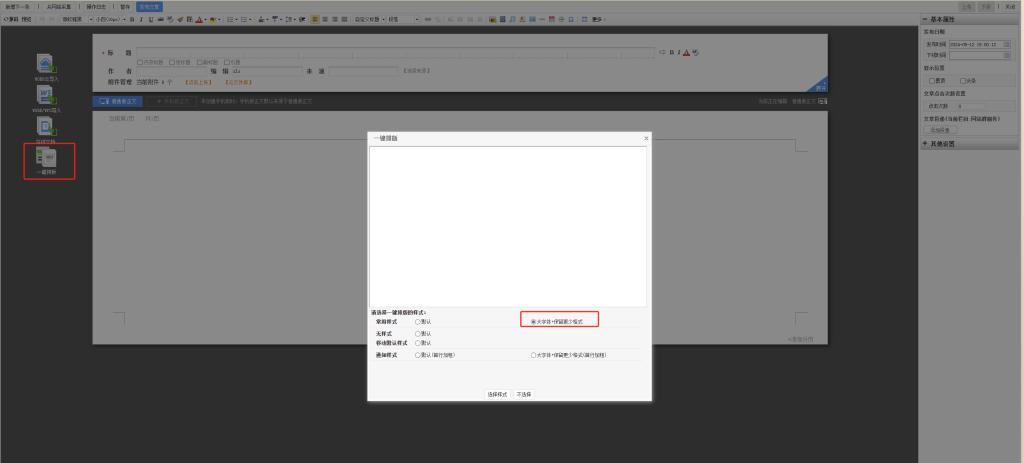Click the red font color icon beside title field

(687, 52)
